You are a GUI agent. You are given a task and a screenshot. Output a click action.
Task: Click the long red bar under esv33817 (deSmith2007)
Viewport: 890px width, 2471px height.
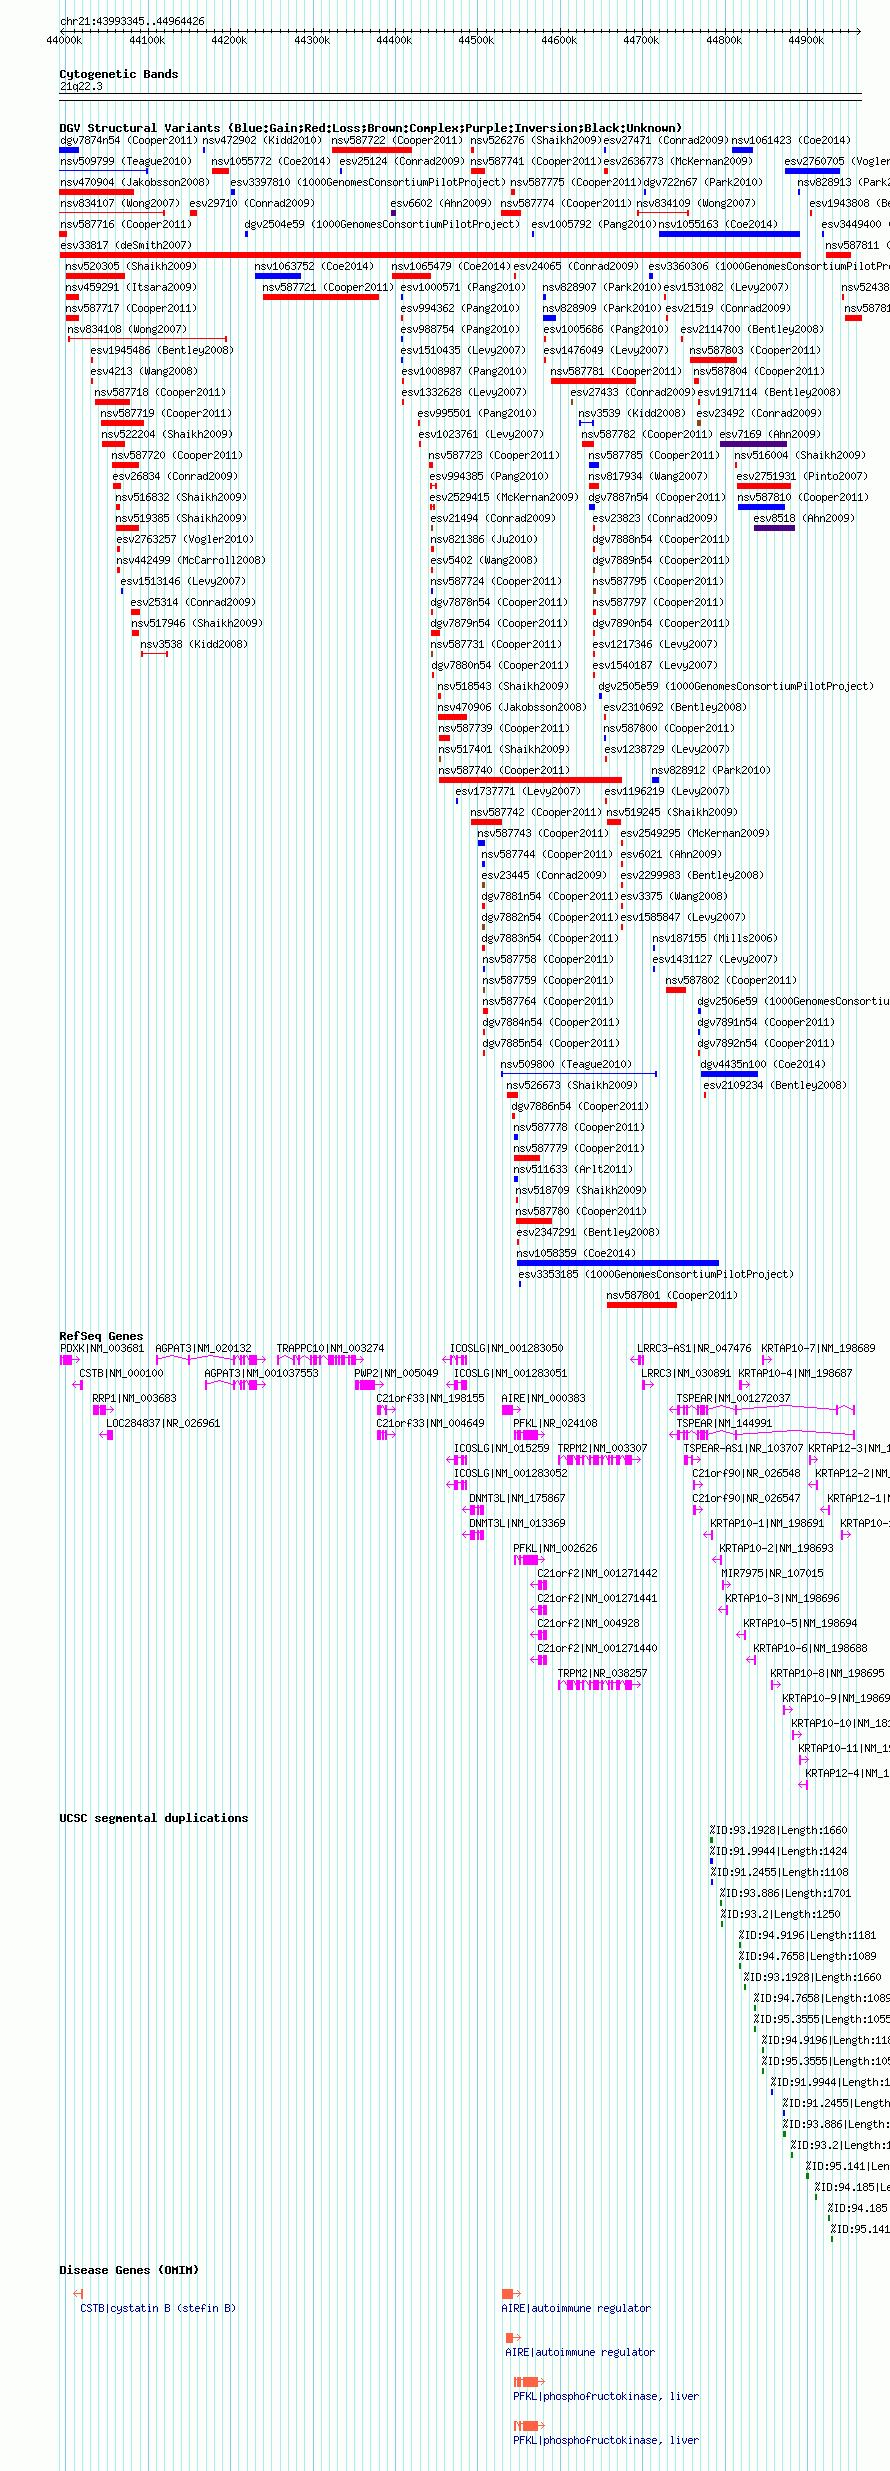click(430, 255)
